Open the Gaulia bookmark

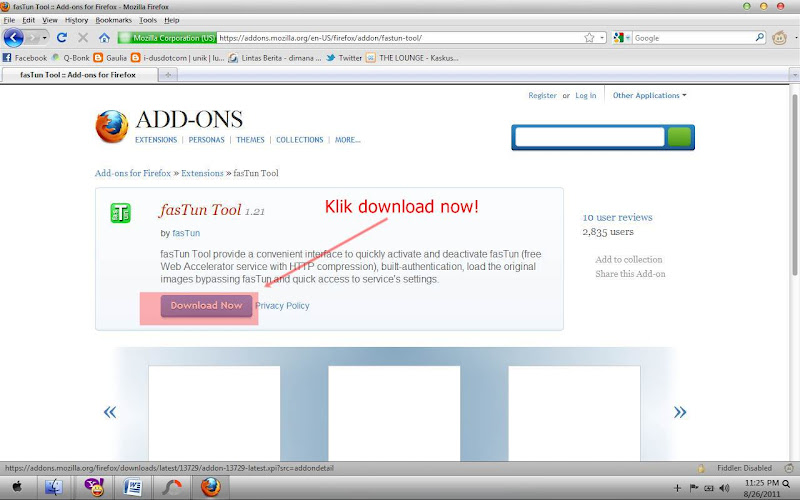tap(110, 58)
